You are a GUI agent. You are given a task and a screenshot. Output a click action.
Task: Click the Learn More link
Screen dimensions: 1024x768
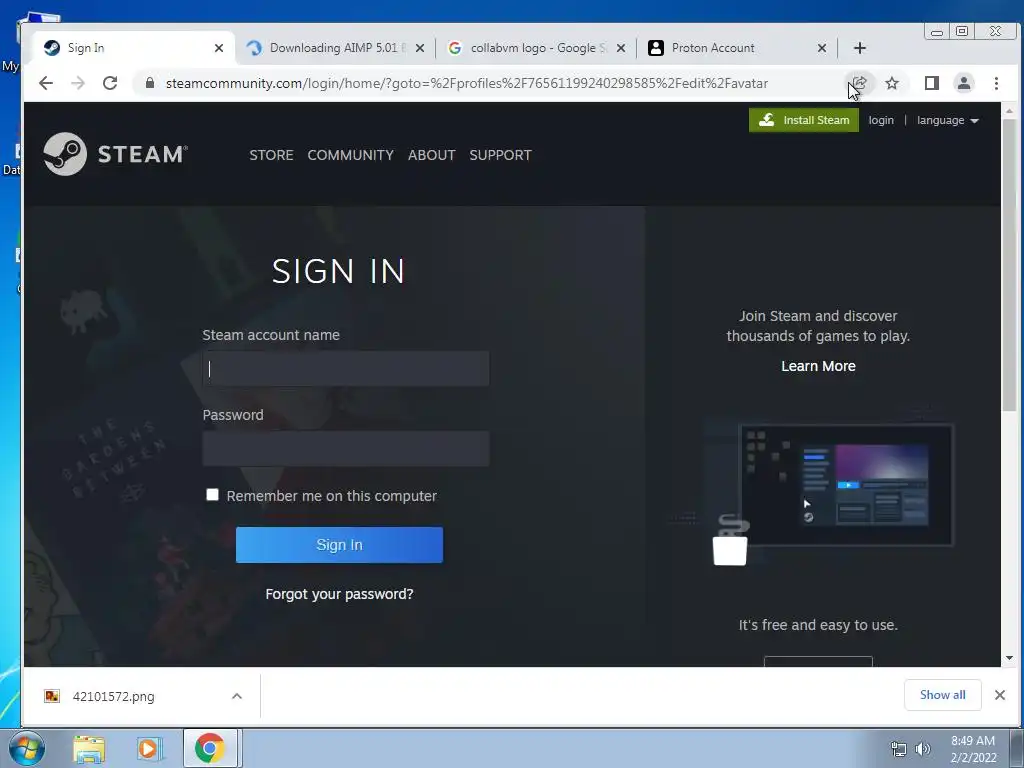tap(818, 366)
